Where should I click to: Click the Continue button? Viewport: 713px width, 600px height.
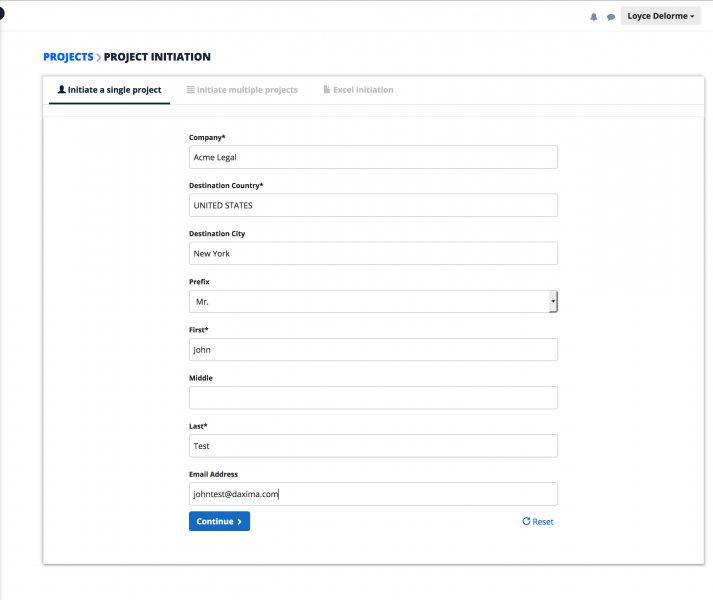pos(219,521)
